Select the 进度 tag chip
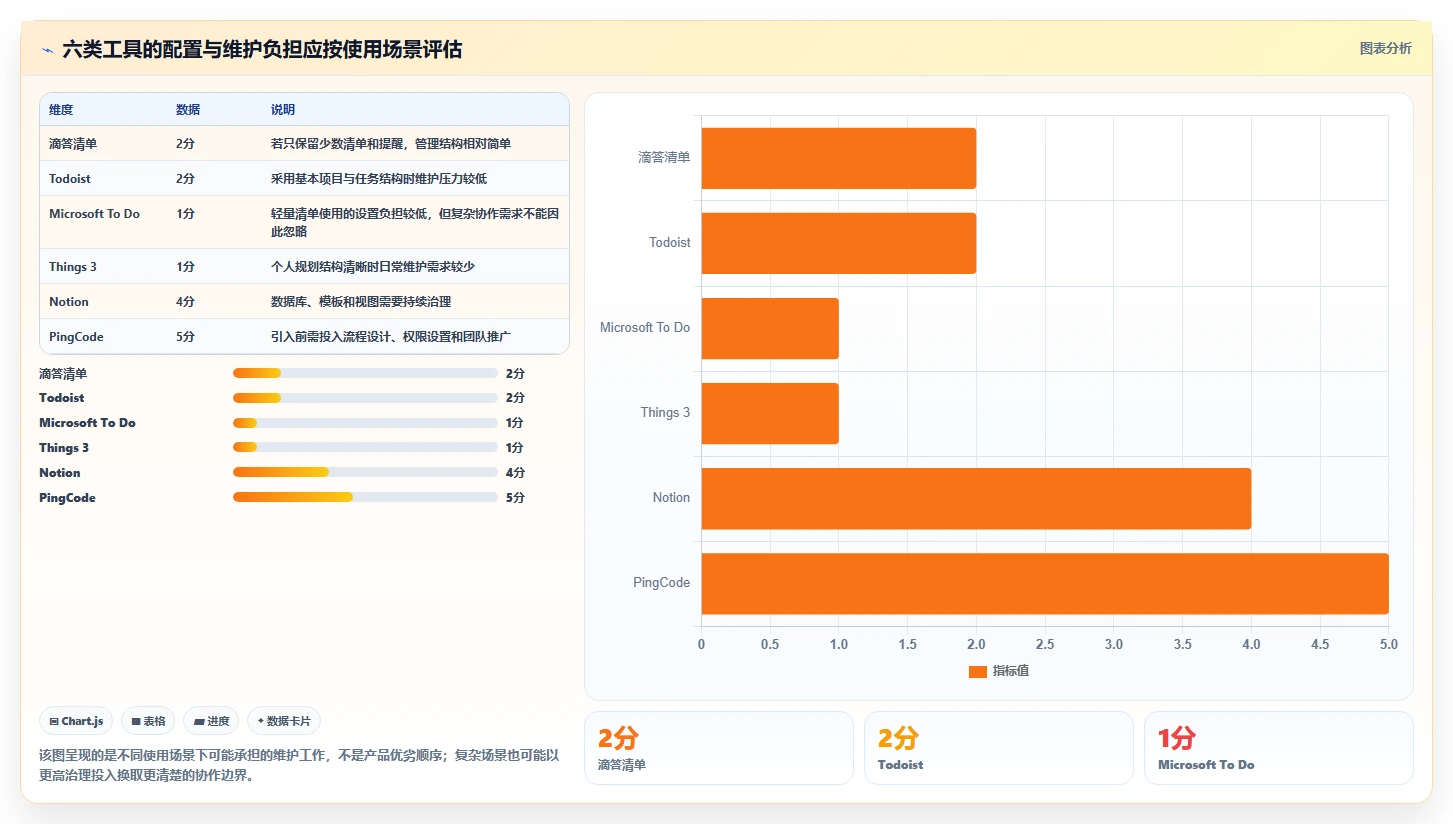The height and width of the screenshot is (824, 1453). [x=211, y=721]
